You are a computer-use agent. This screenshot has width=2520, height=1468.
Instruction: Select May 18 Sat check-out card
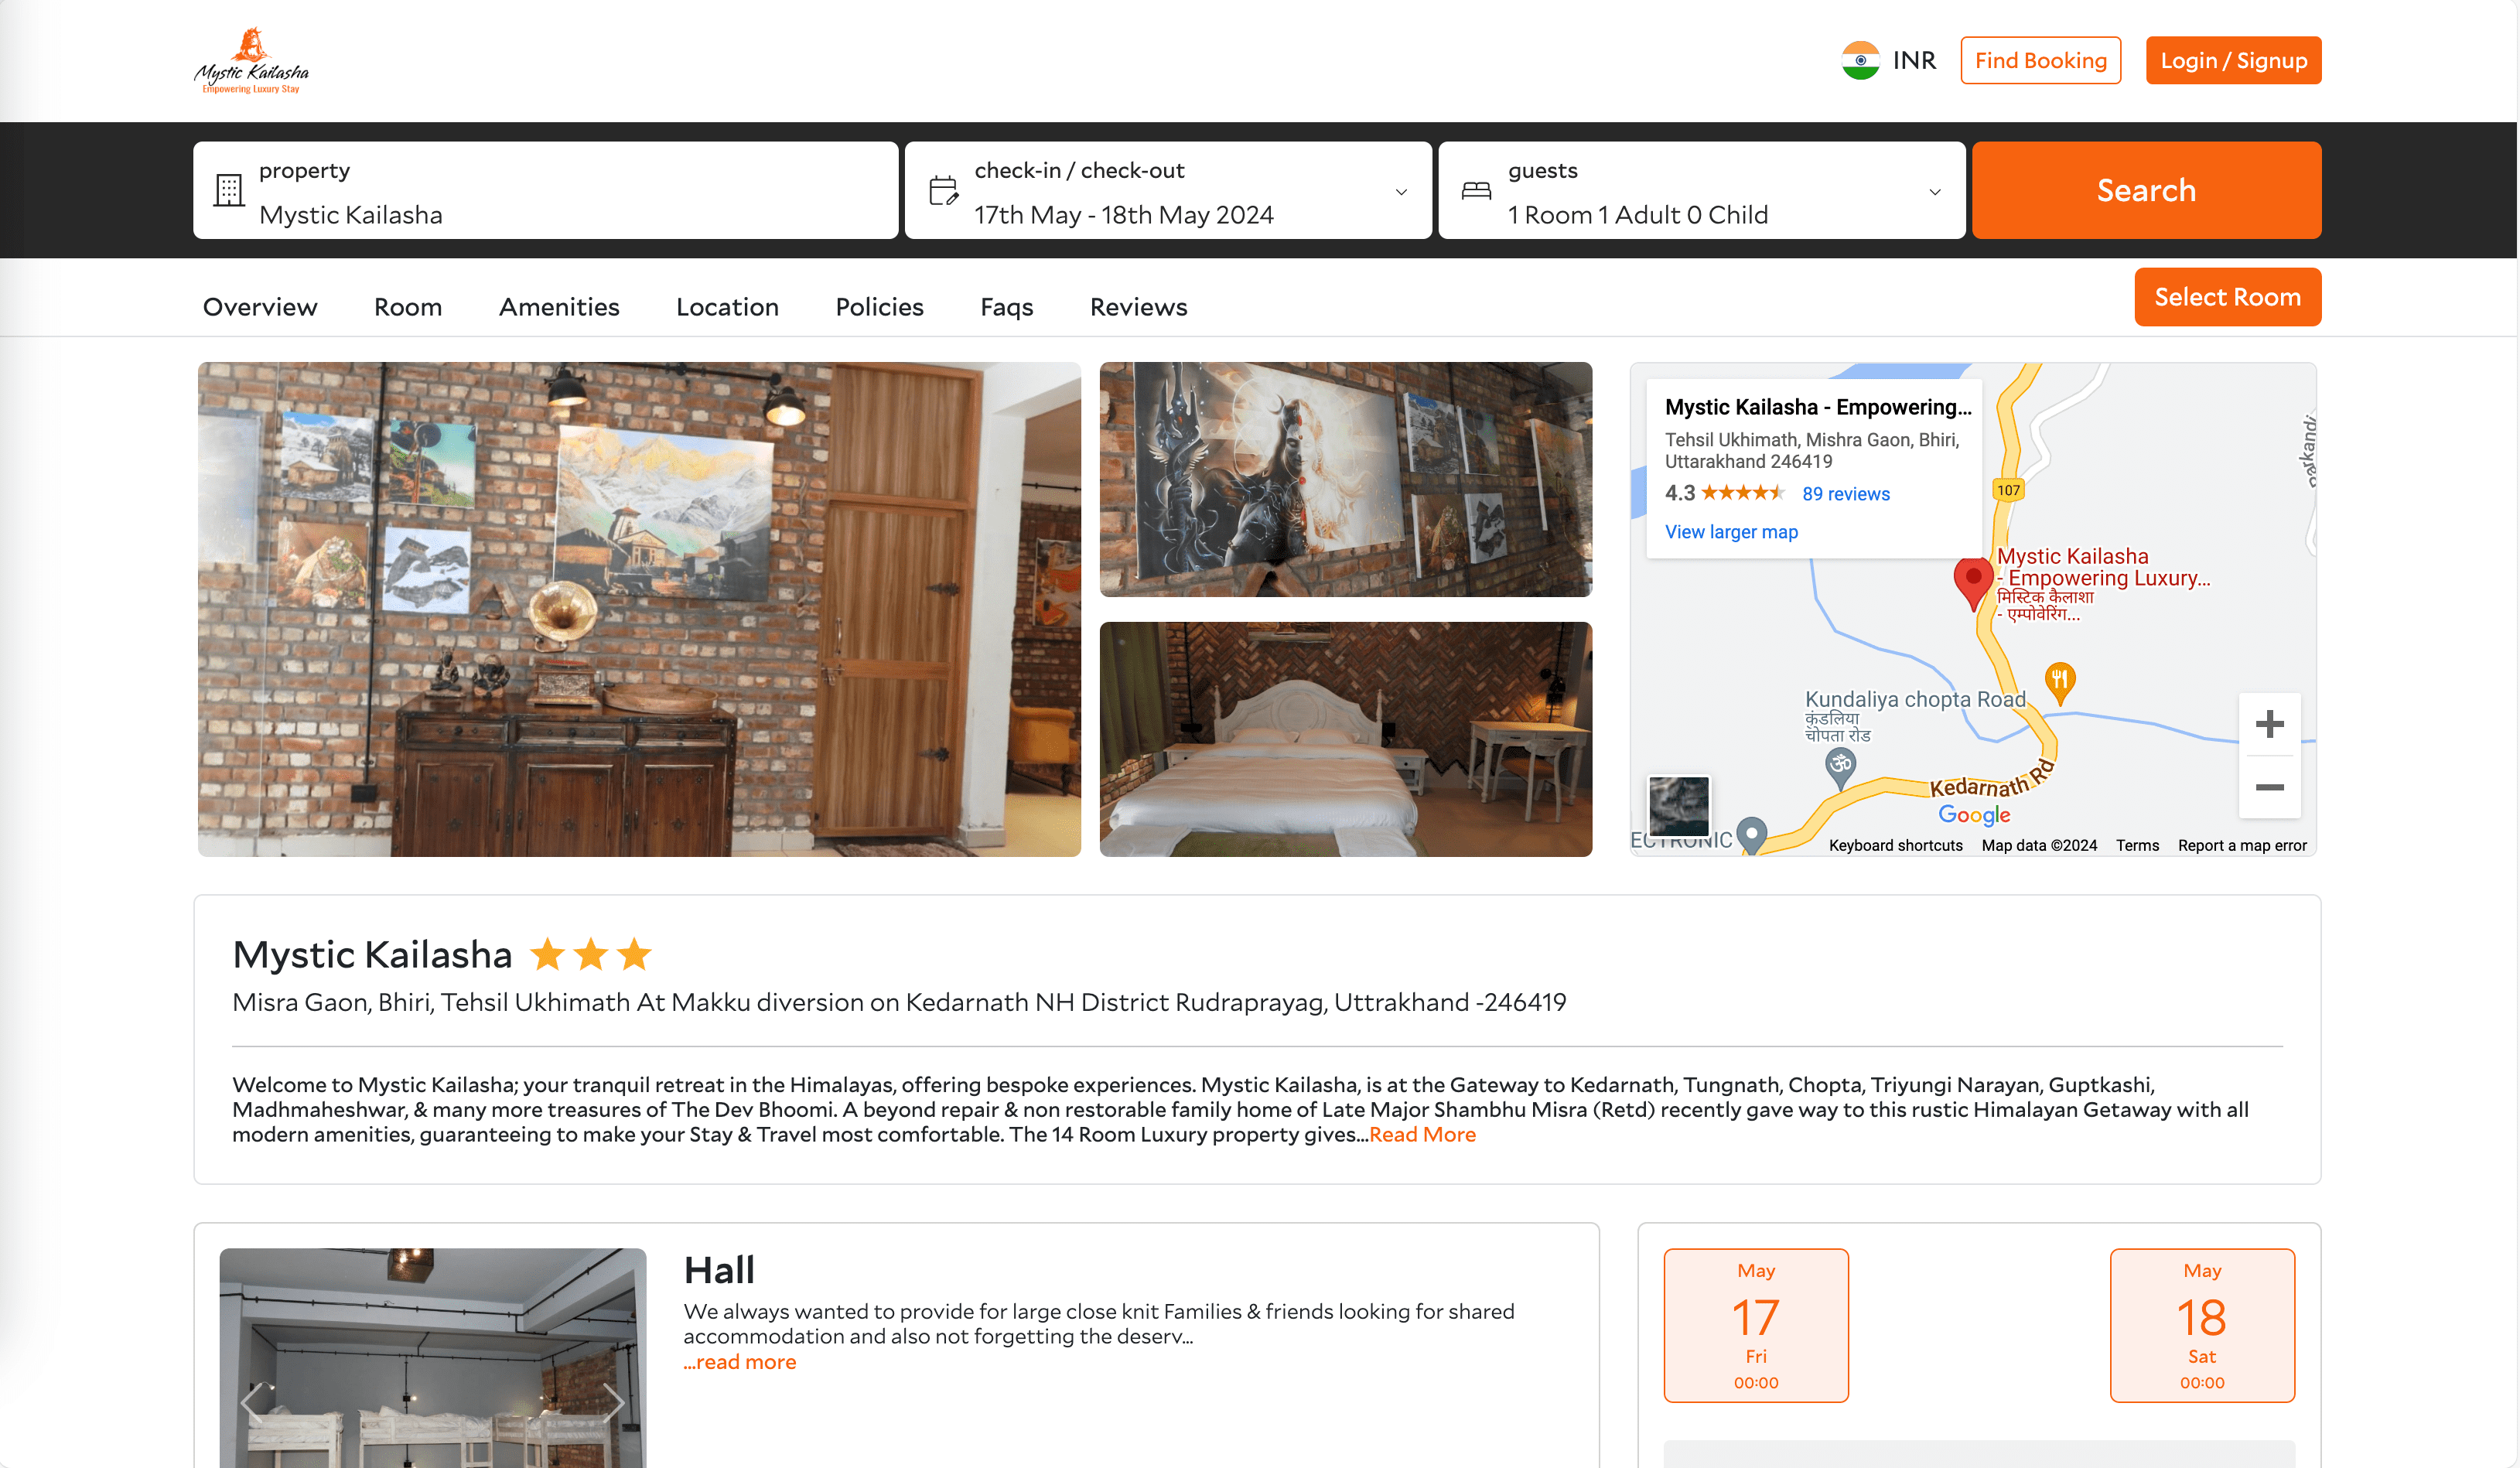pos(2202,1325)
